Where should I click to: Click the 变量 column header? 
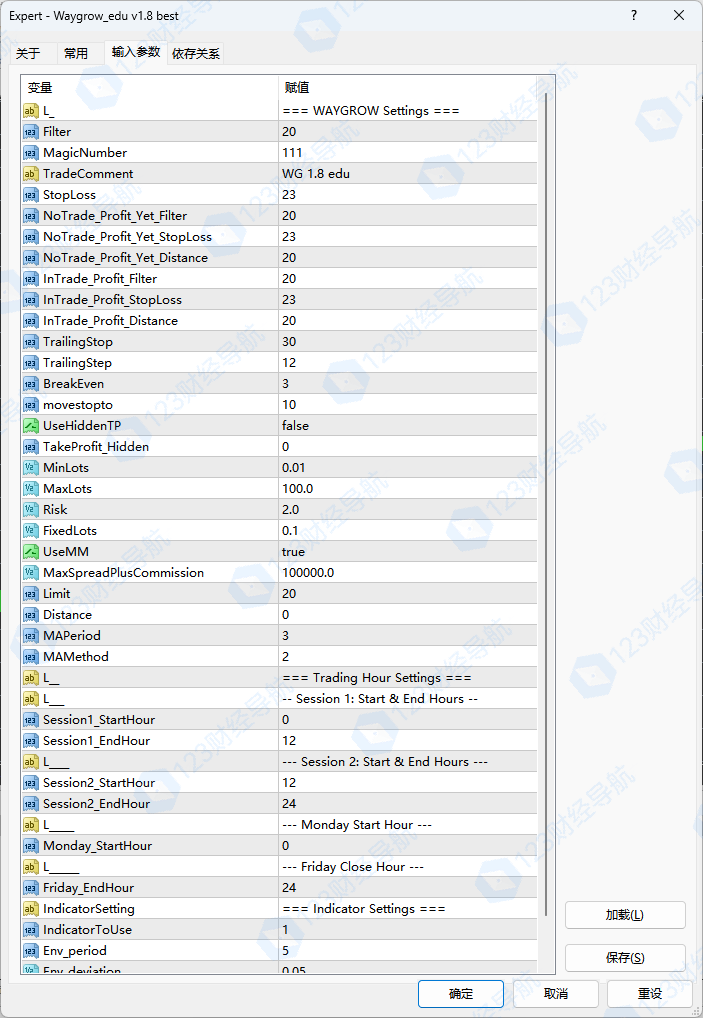150,88
